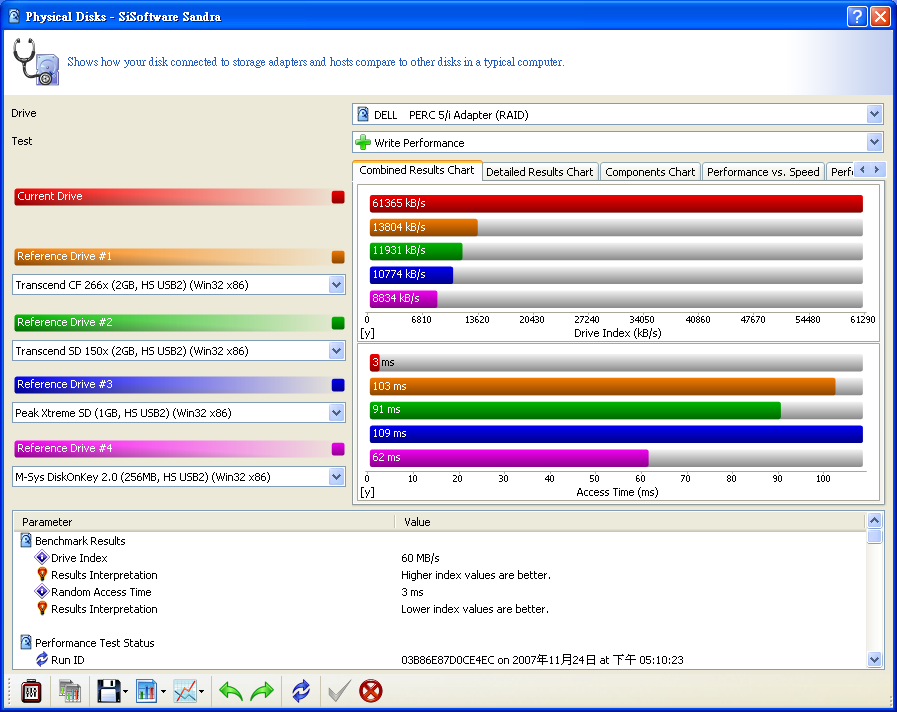Viewport: 897px width, 712px height.
Task: Open the save icon's dropdown arrow
Action: (125, 692)
